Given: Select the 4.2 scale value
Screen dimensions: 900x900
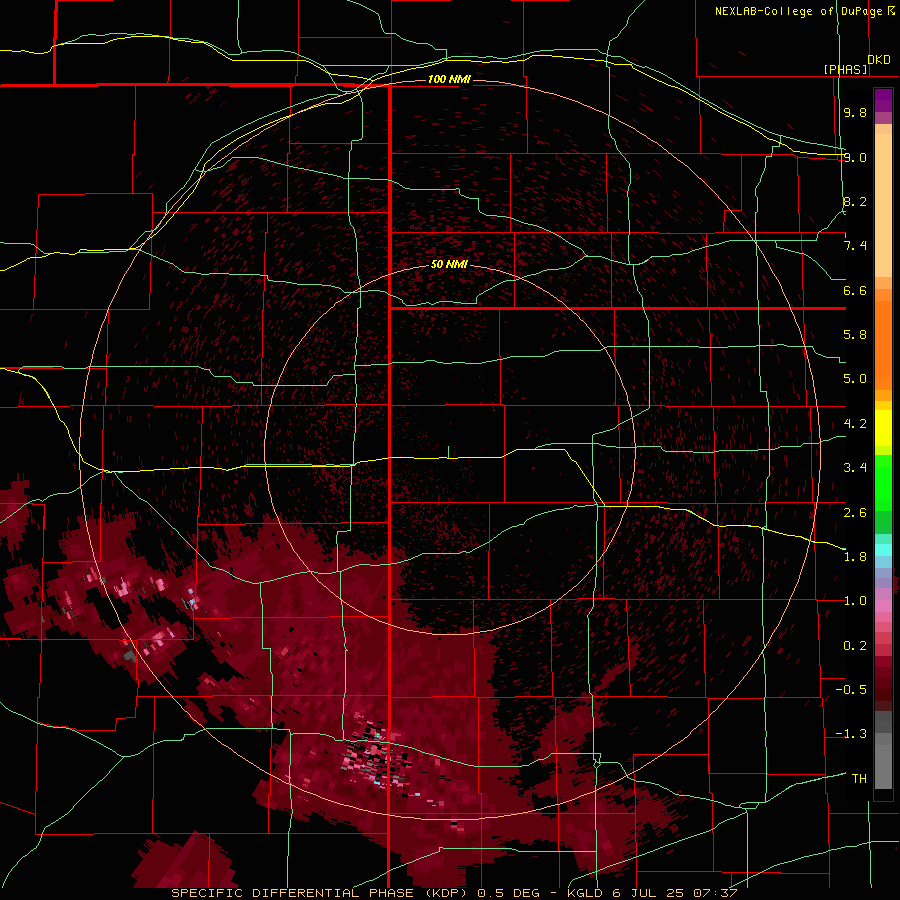Looking at the screenshot, I should tap(855, 424).
